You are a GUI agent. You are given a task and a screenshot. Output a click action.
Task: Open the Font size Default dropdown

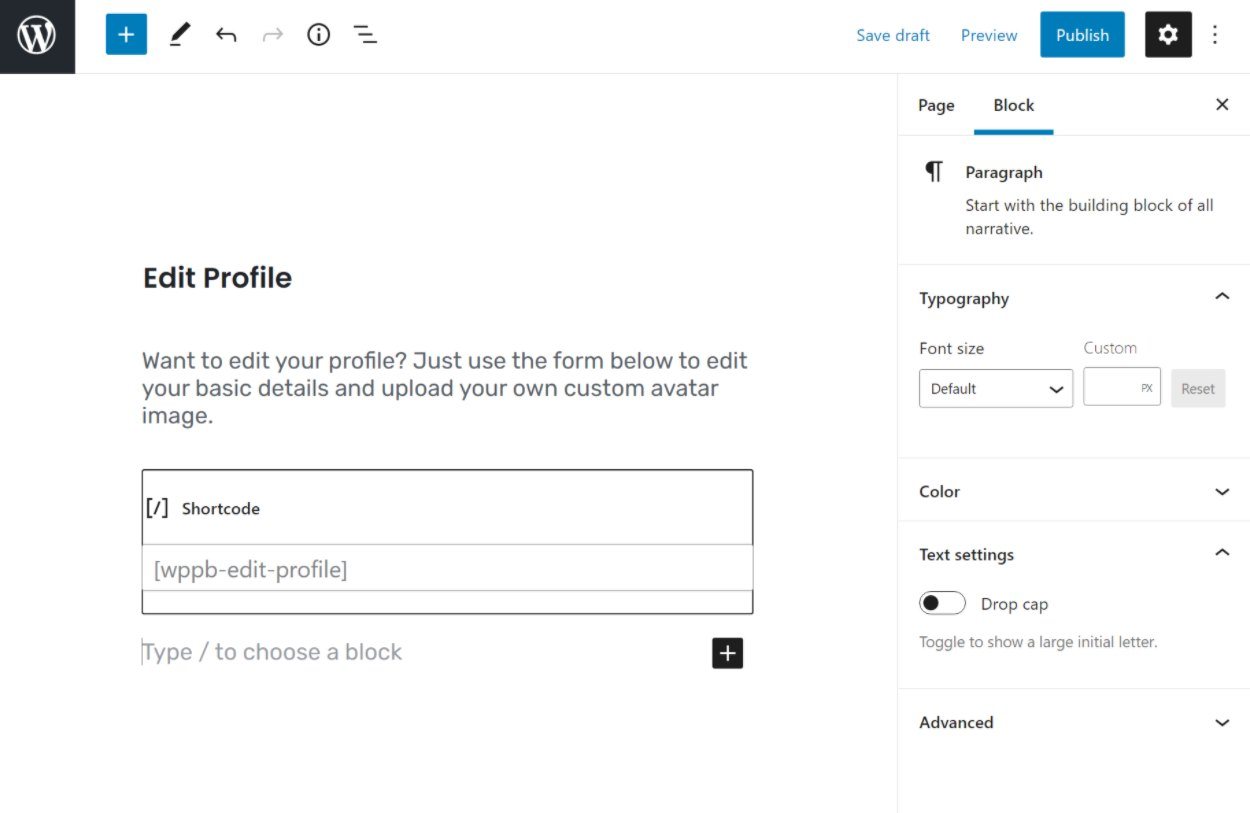point(996,388)
